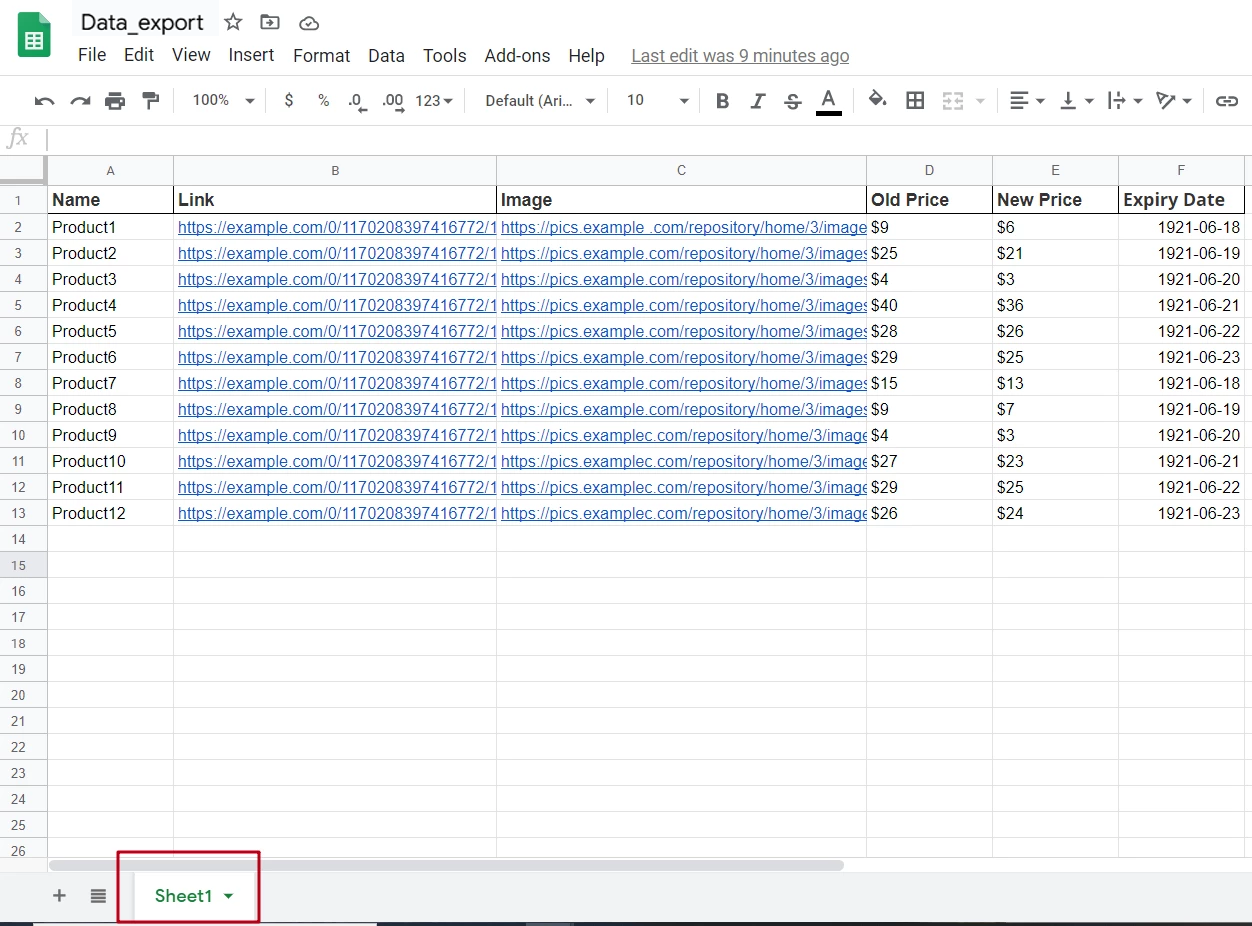Open the zoom 100% dropdown
Screen dimensions: 1252x926
click(223, 100)
